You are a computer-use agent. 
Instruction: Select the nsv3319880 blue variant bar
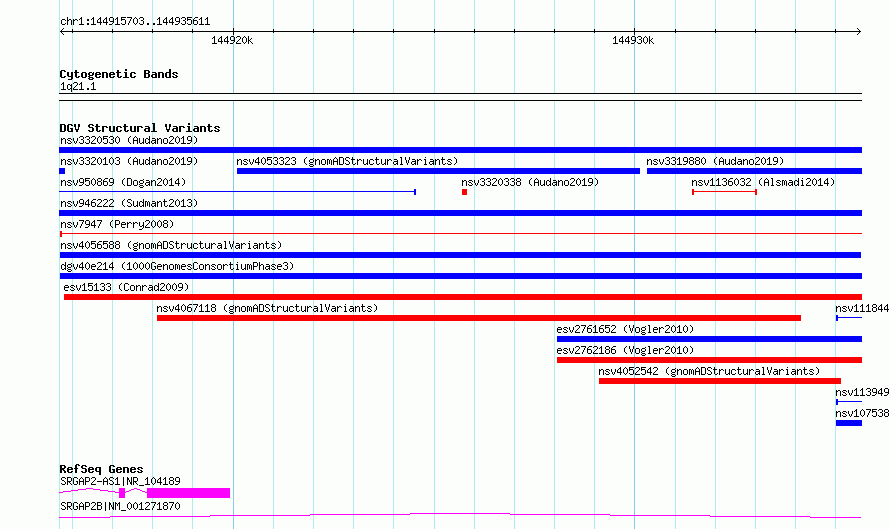(754, 171)
